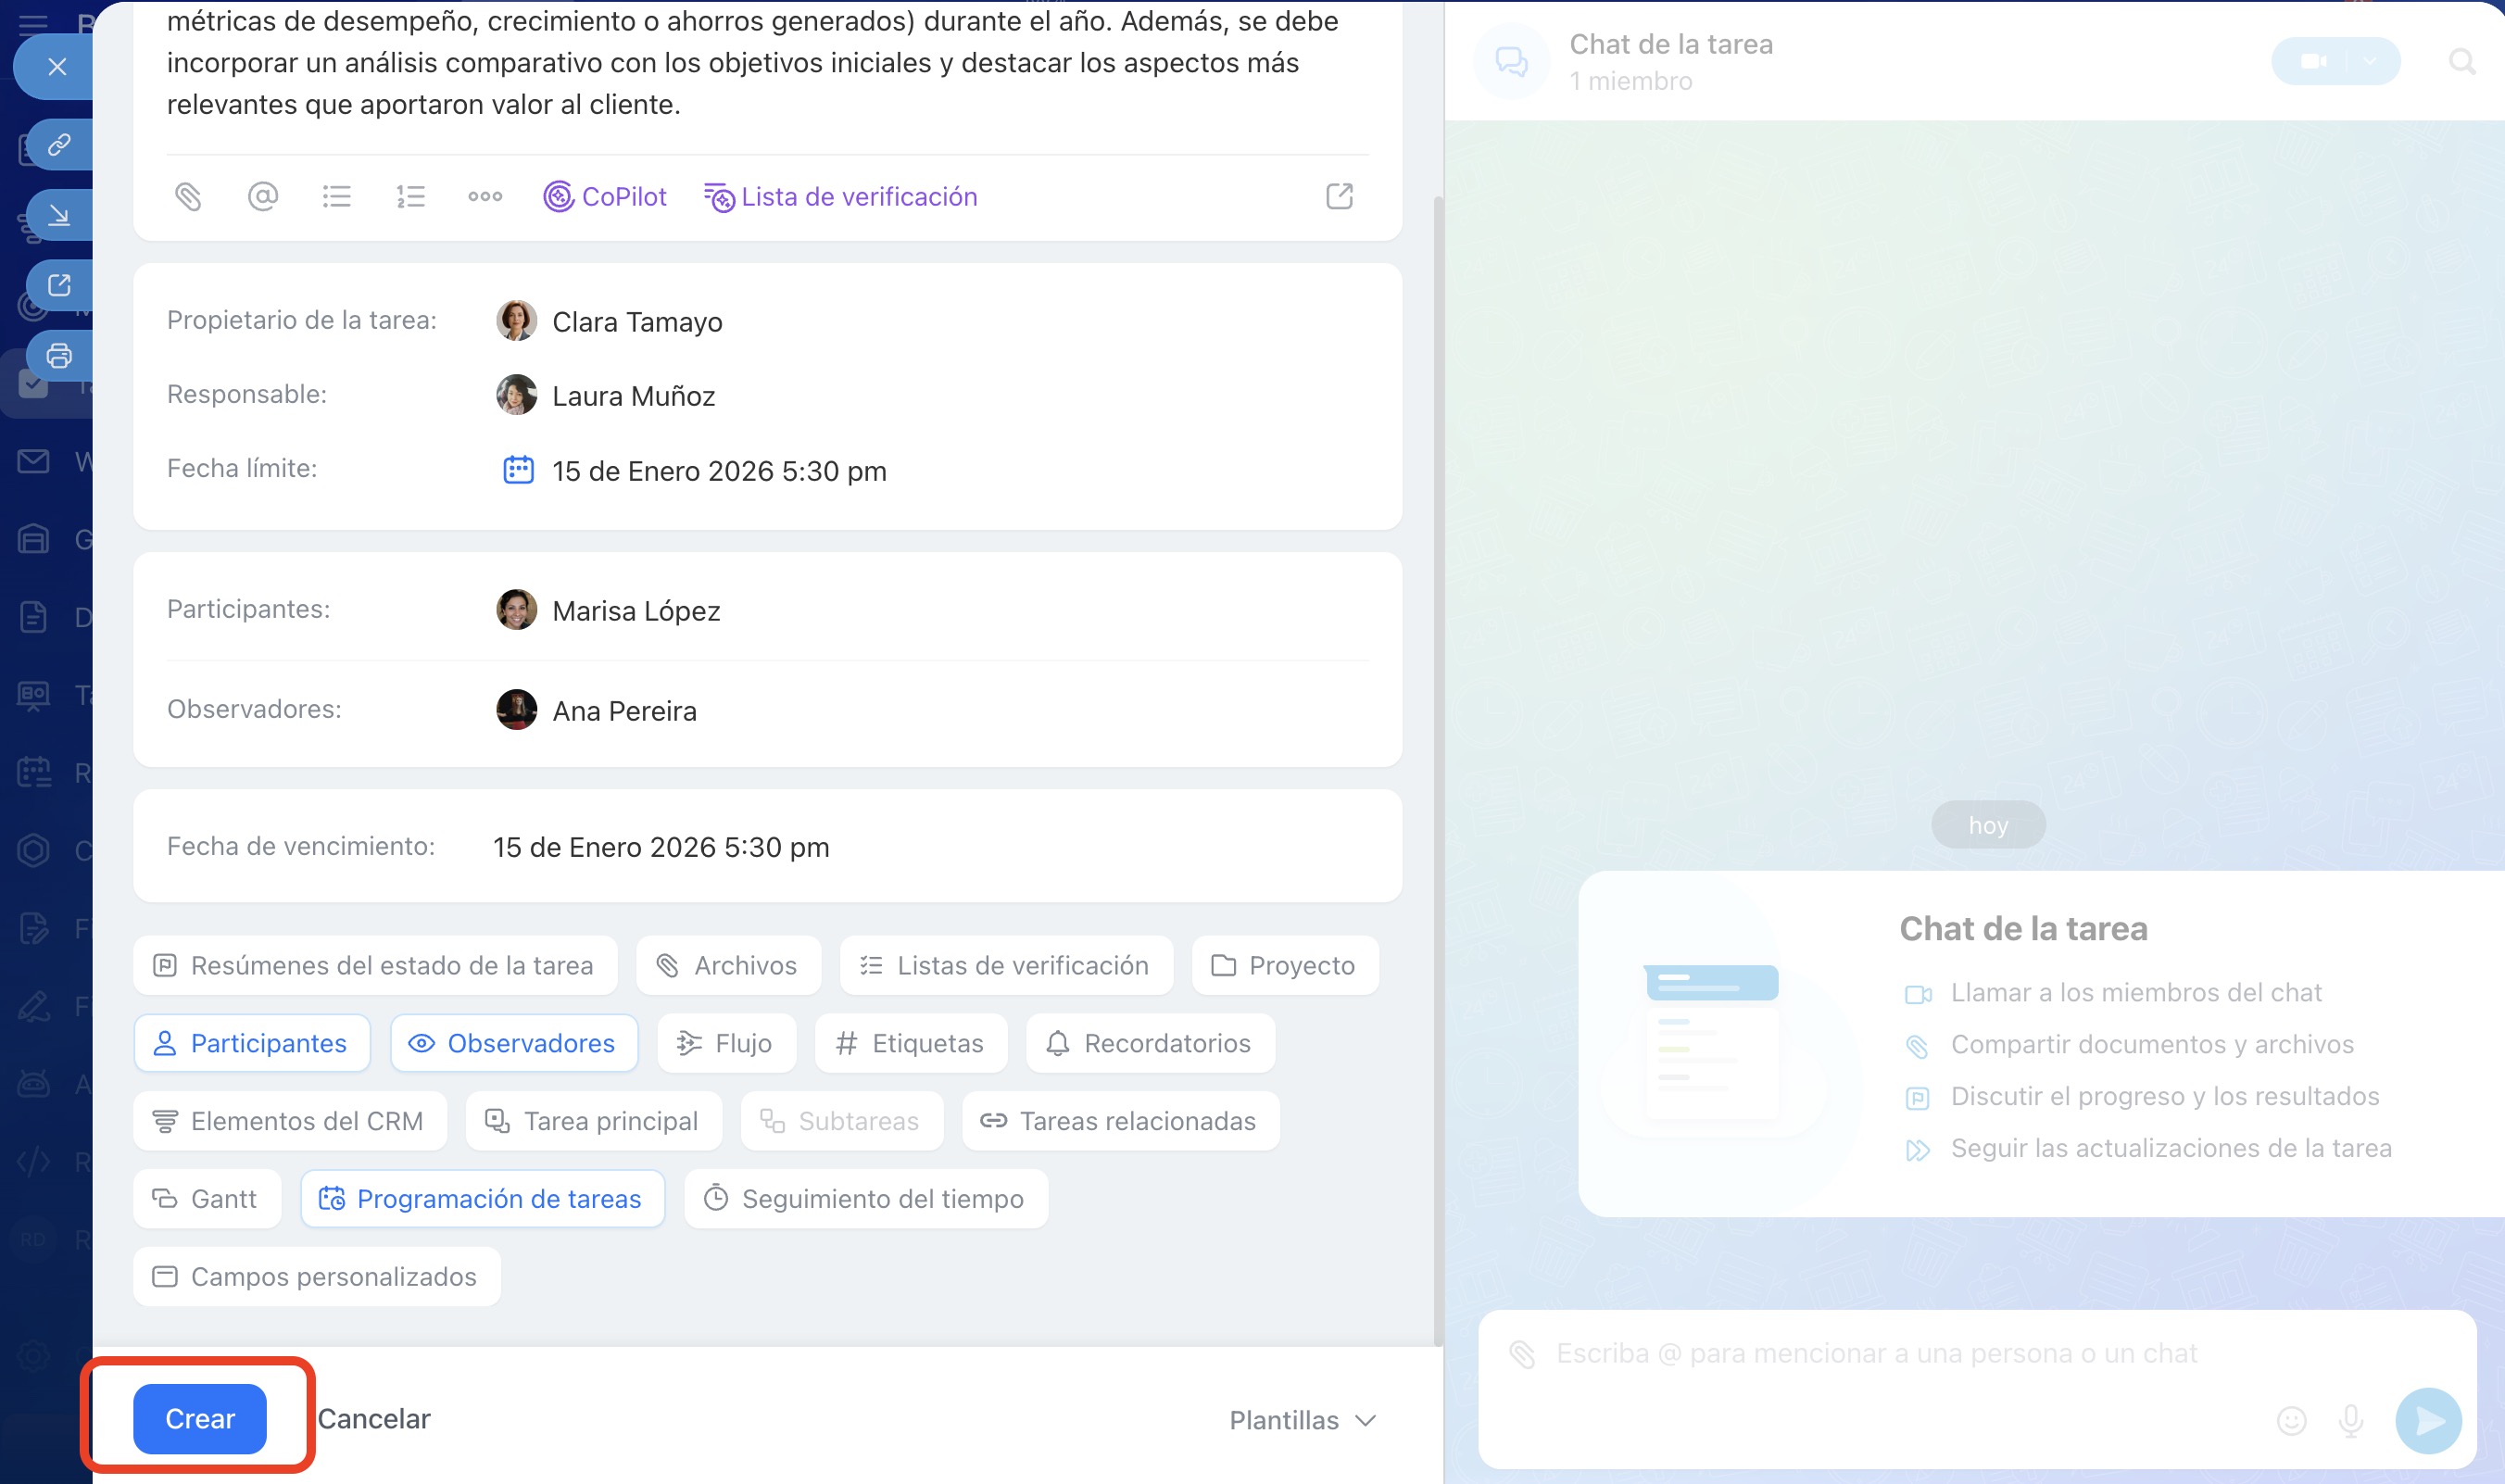The image size is (2505, 1484).
Task: Expand the description editor to full screen
Action: pyautogui.click(x=1339, y=196)
